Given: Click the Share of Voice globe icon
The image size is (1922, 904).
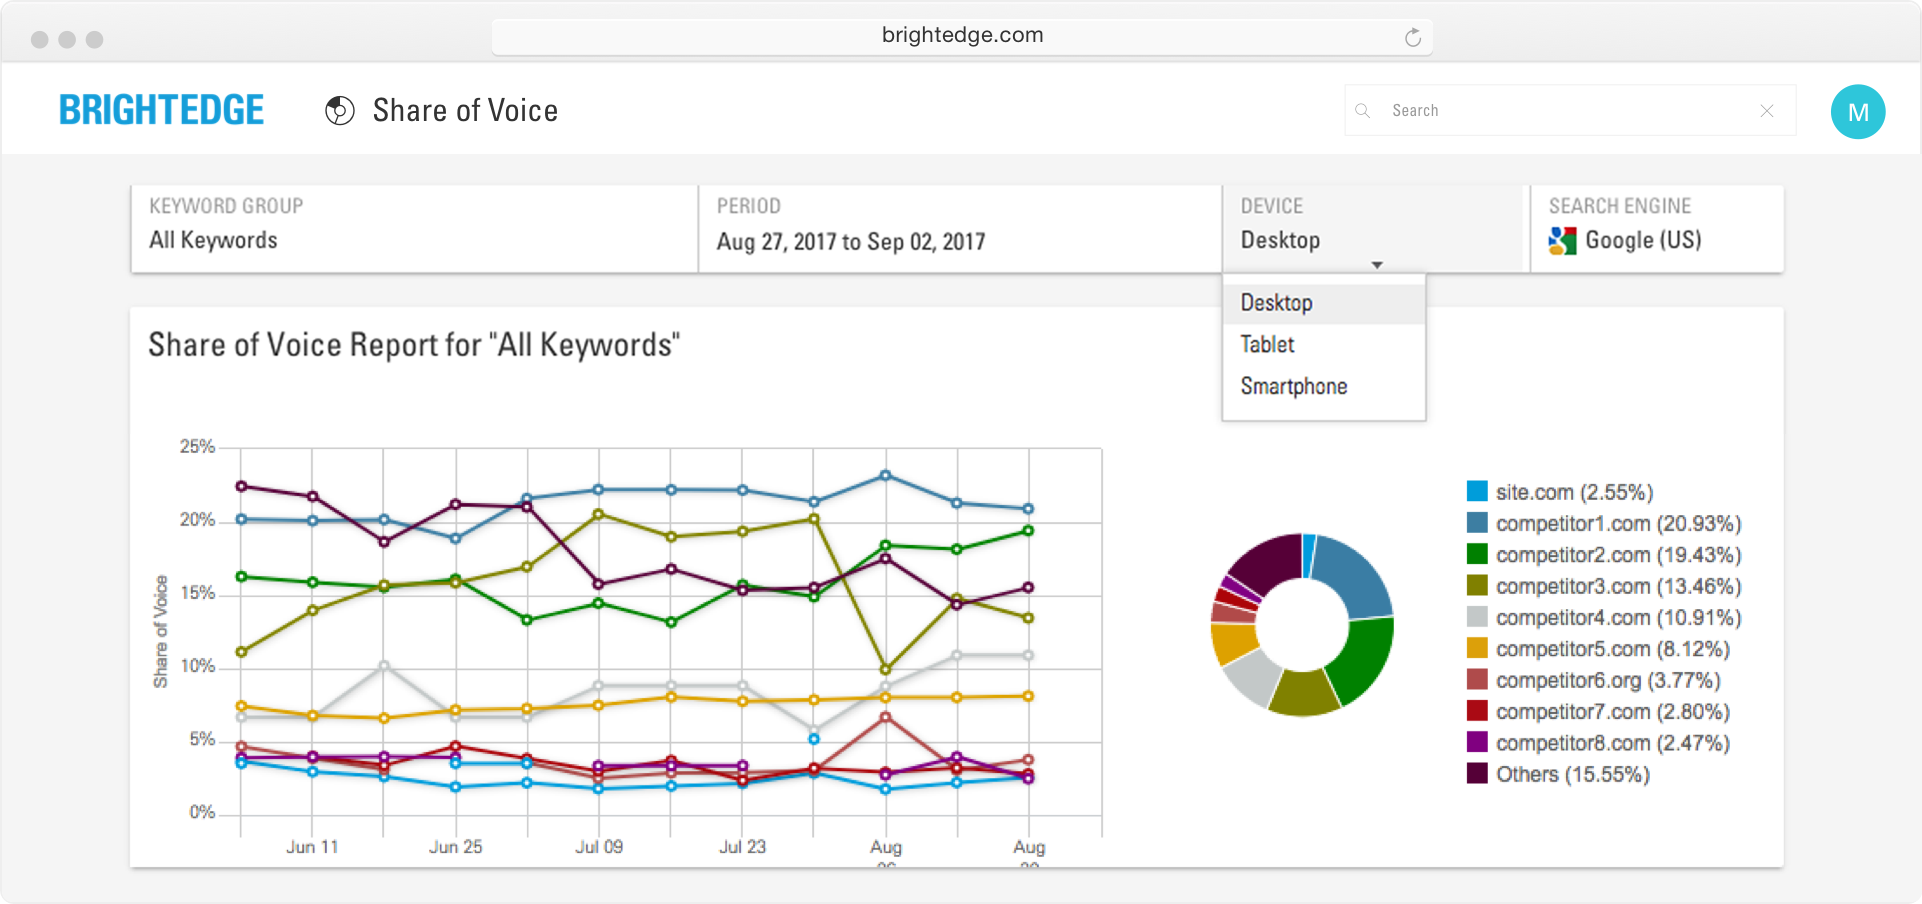Looking at the screenshot, I should click(x=340, y=111).
